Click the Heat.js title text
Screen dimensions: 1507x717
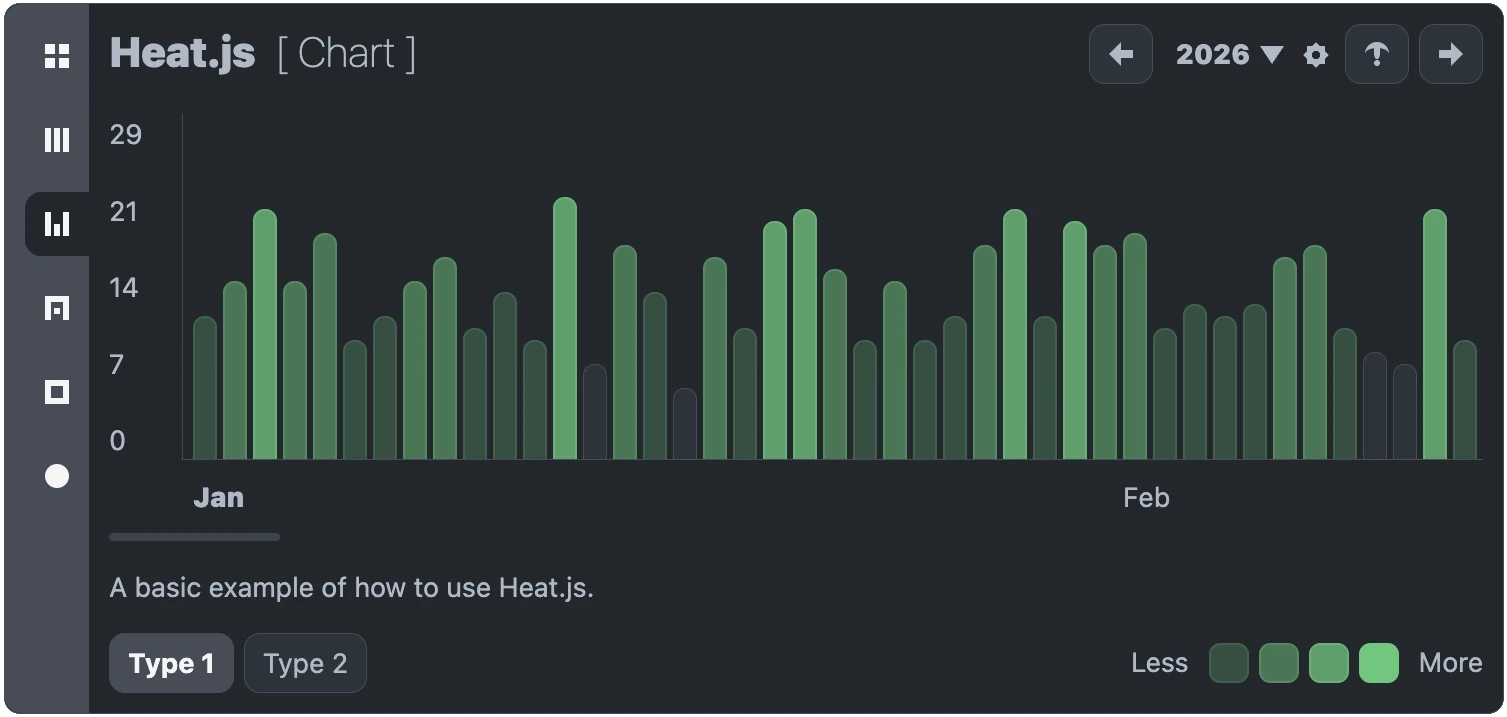(182, 53)
